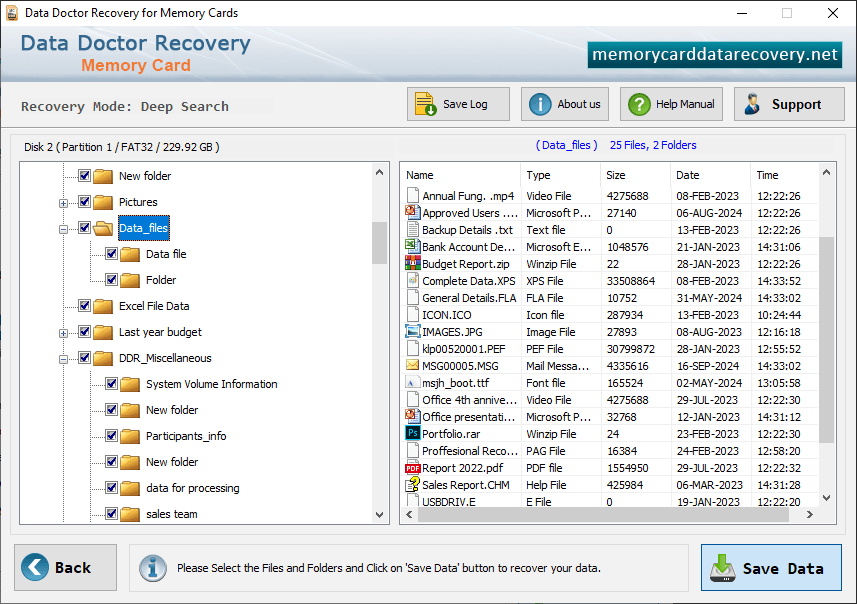Open the About us dialog
Screen dimensions: 857x604
tap(565, 104)
